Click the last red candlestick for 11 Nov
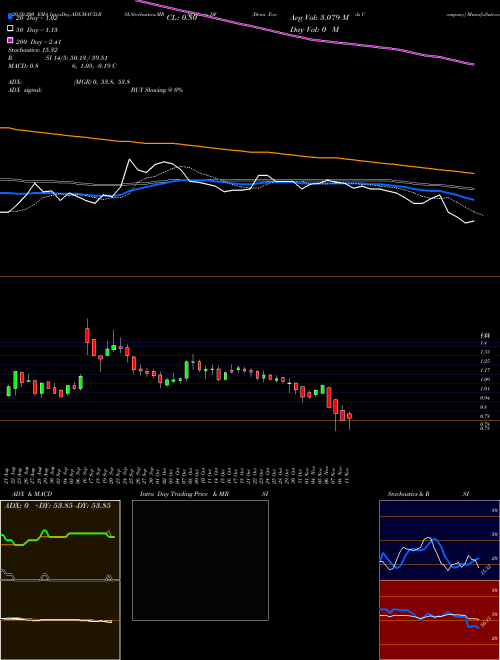This screenshot has height=660, width=500. click(x=349, y=416)
